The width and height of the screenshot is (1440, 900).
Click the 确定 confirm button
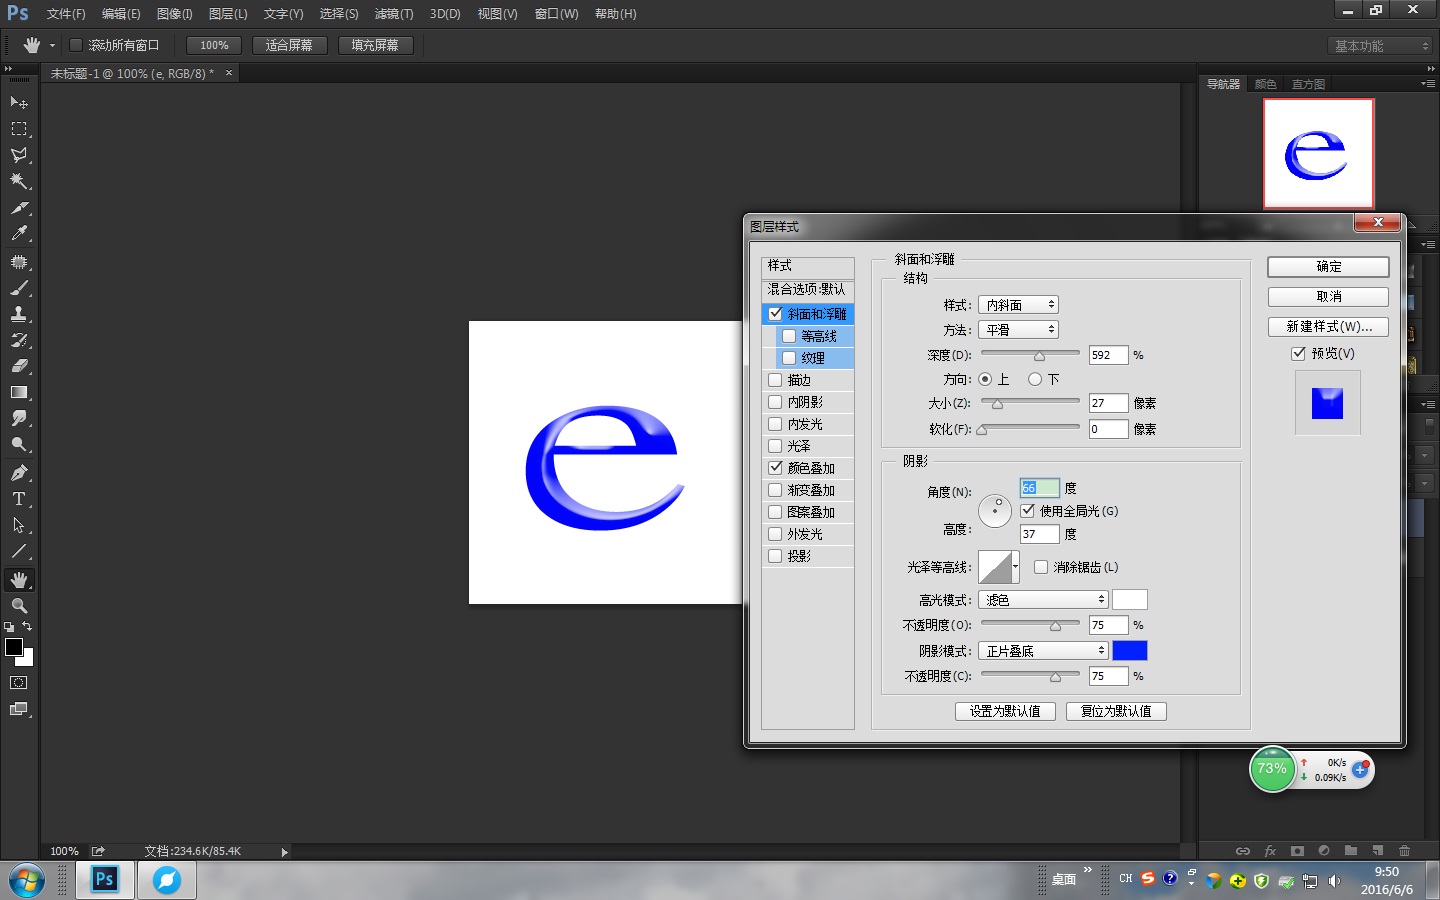click(1328, 267)
